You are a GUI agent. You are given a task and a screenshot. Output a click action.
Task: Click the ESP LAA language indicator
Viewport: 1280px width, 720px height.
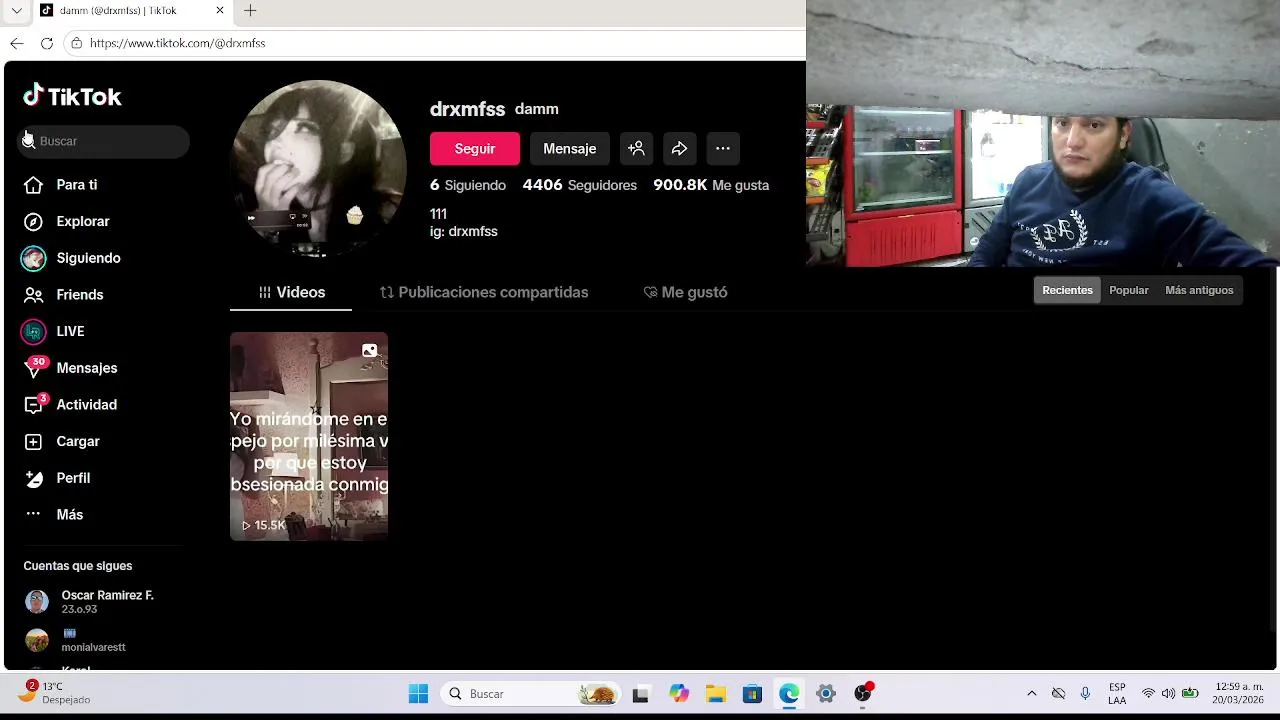pos(1117,694)
